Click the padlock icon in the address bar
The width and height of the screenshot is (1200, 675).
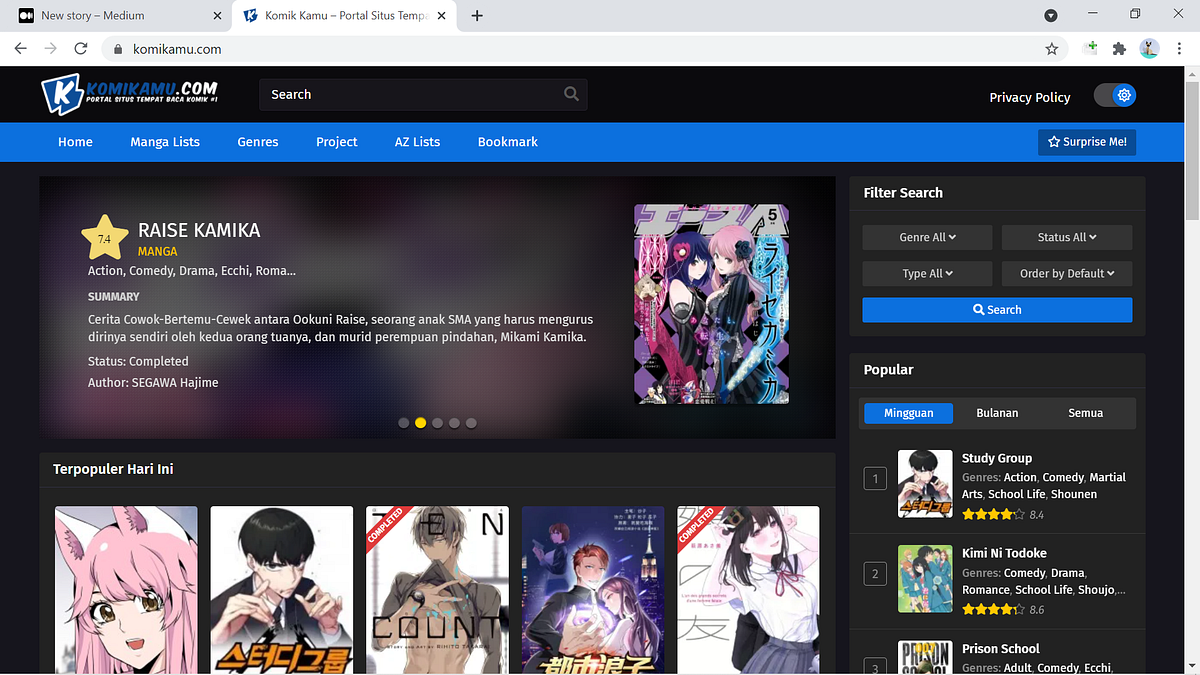(117, 48)
